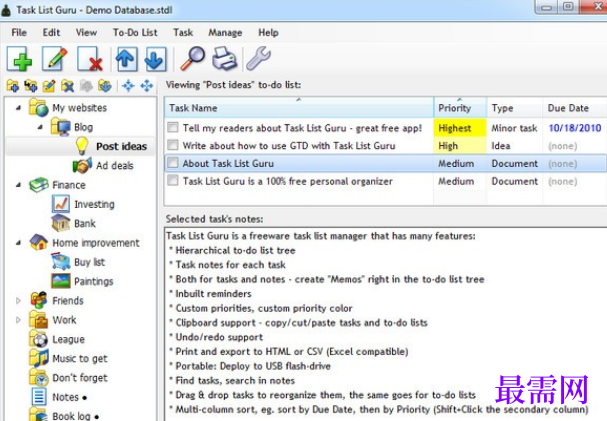The height and width of the screenshot is (421, 607).
Task: Click the folder with down arrow icon
Action: click(x=105, y=86)
